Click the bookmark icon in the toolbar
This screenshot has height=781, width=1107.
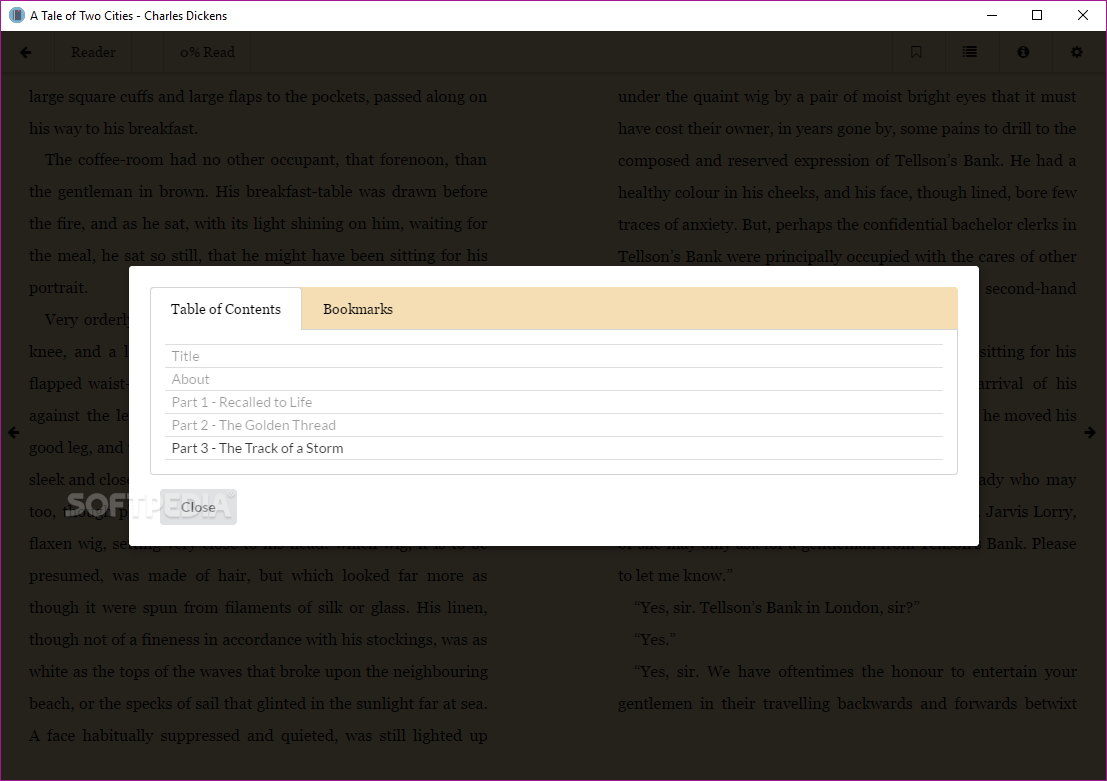(x=916, y=52)
